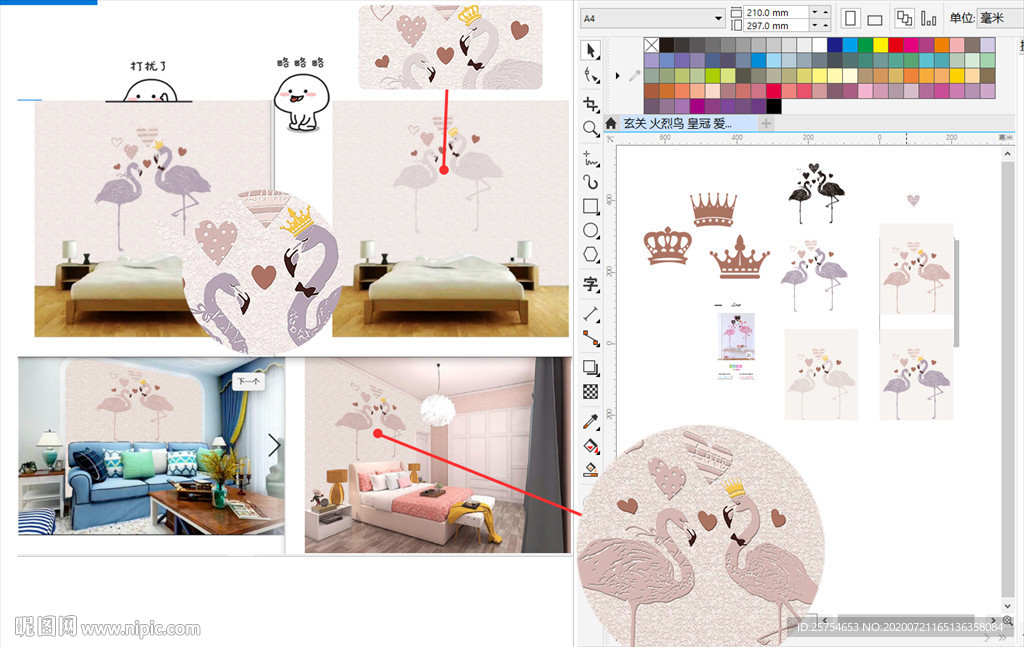Image resolution: width=1024 pixels, height=647 pixels.
Task: Click the next arrow on living room image
Action: [274, 446]
